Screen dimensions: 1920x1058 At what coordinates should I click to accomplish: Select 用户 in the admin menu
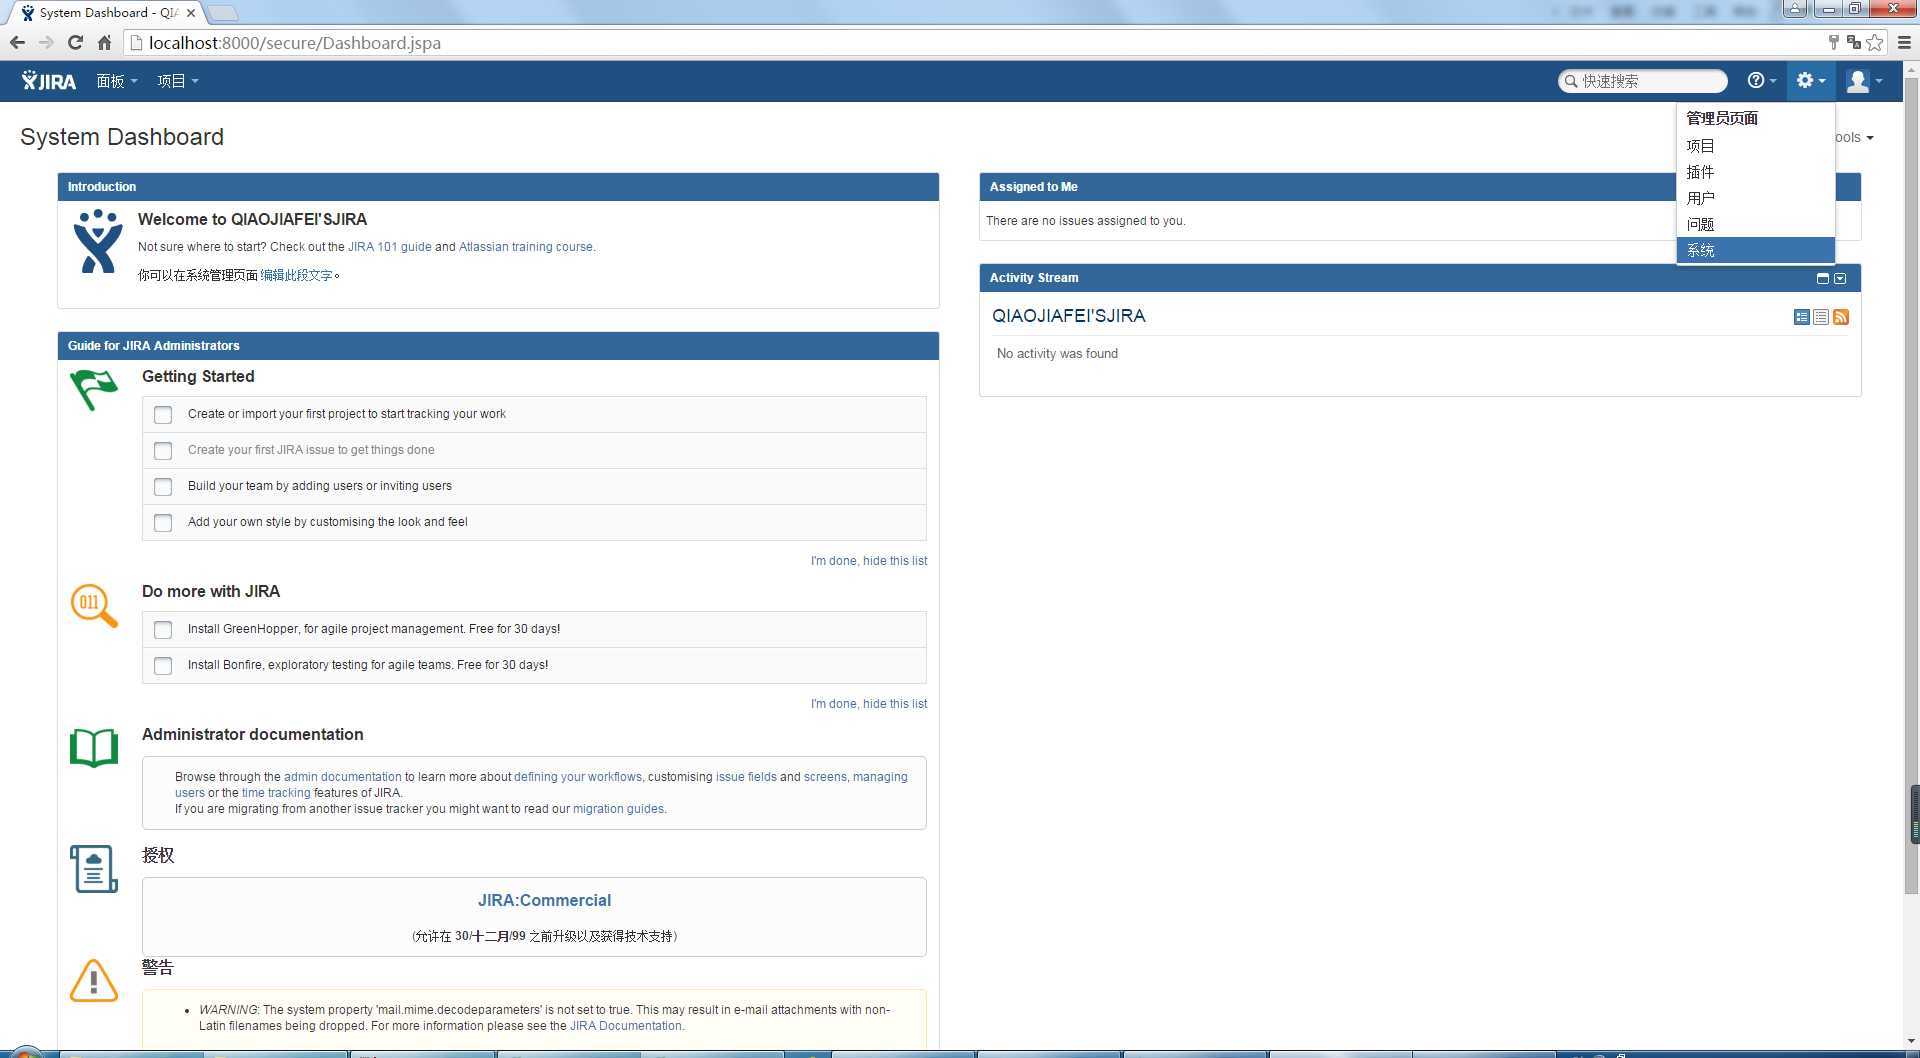click(1755, 198)
